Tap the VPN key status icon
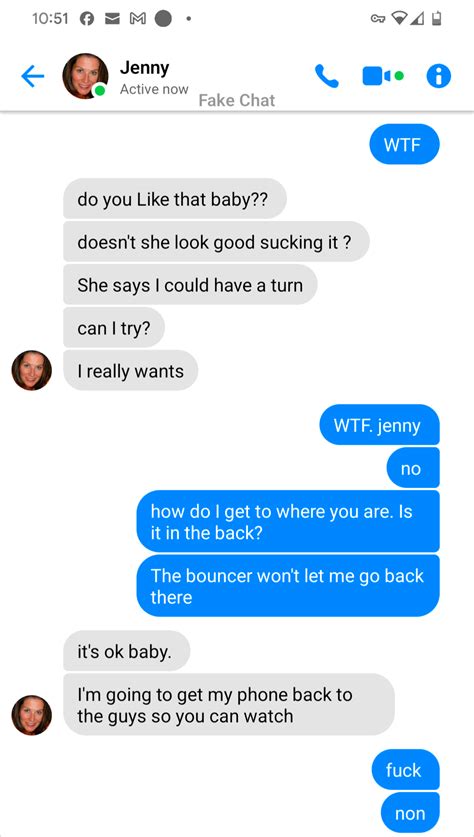Screen dimensions: 474x837 377,19
